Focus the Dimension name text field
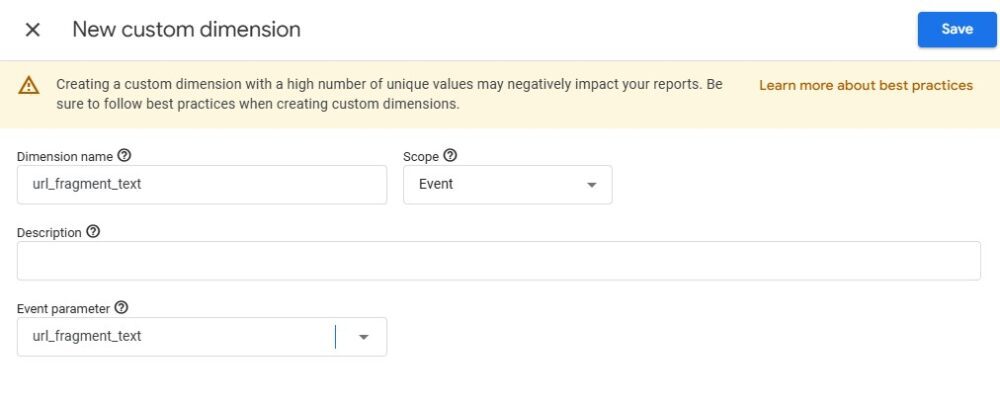The height and width of the screenshot is (405, 1000). [x=202, y=185]
